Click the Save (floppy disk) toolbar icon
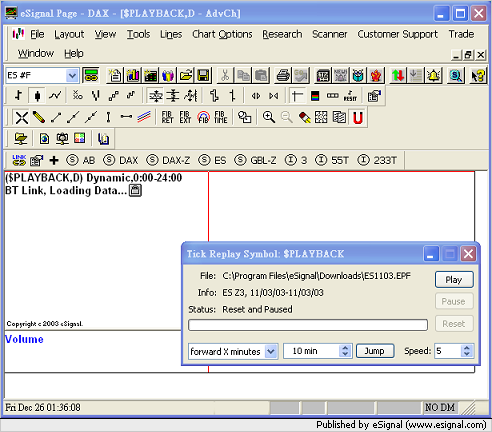The width and height of the screenshot is (492, 432). (x=203, y=76)
